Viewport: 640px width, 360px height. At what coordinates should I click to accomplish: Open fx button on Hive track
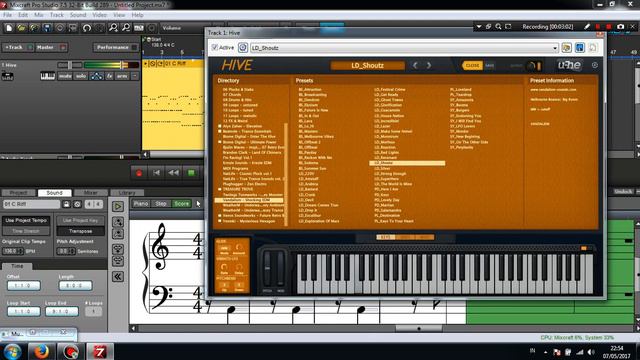click(109, 76)
